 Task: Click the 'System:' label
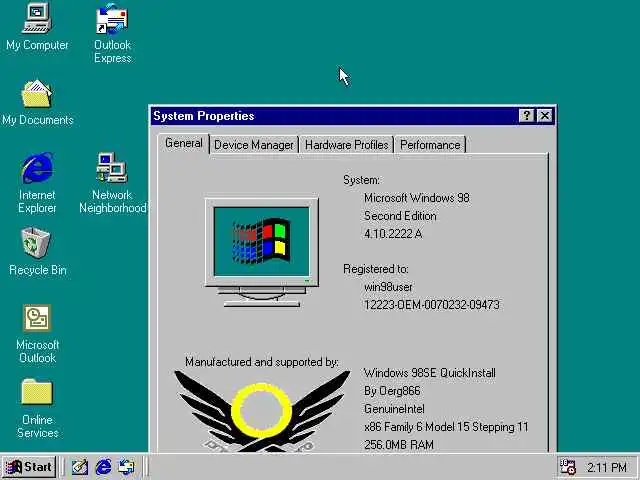[361, 180]
